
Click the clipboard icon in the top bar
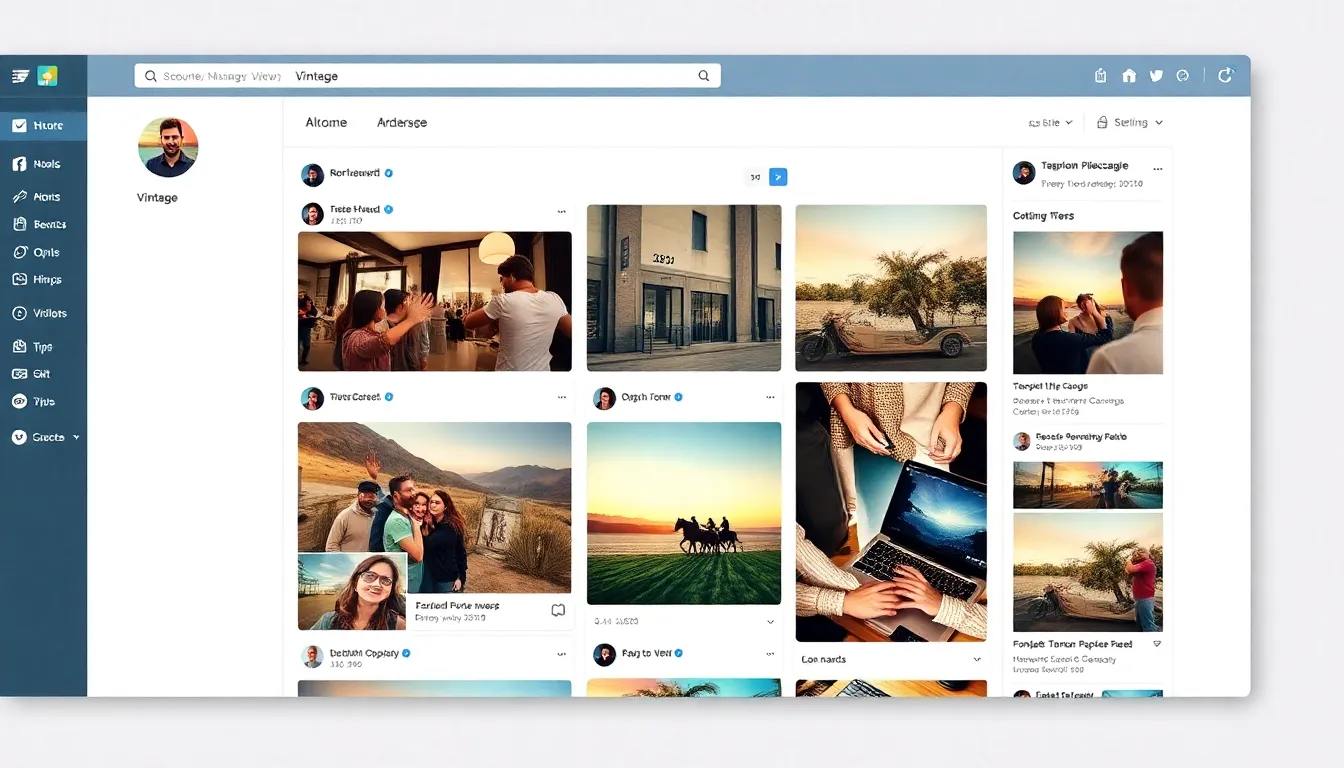click(1101, 76)
